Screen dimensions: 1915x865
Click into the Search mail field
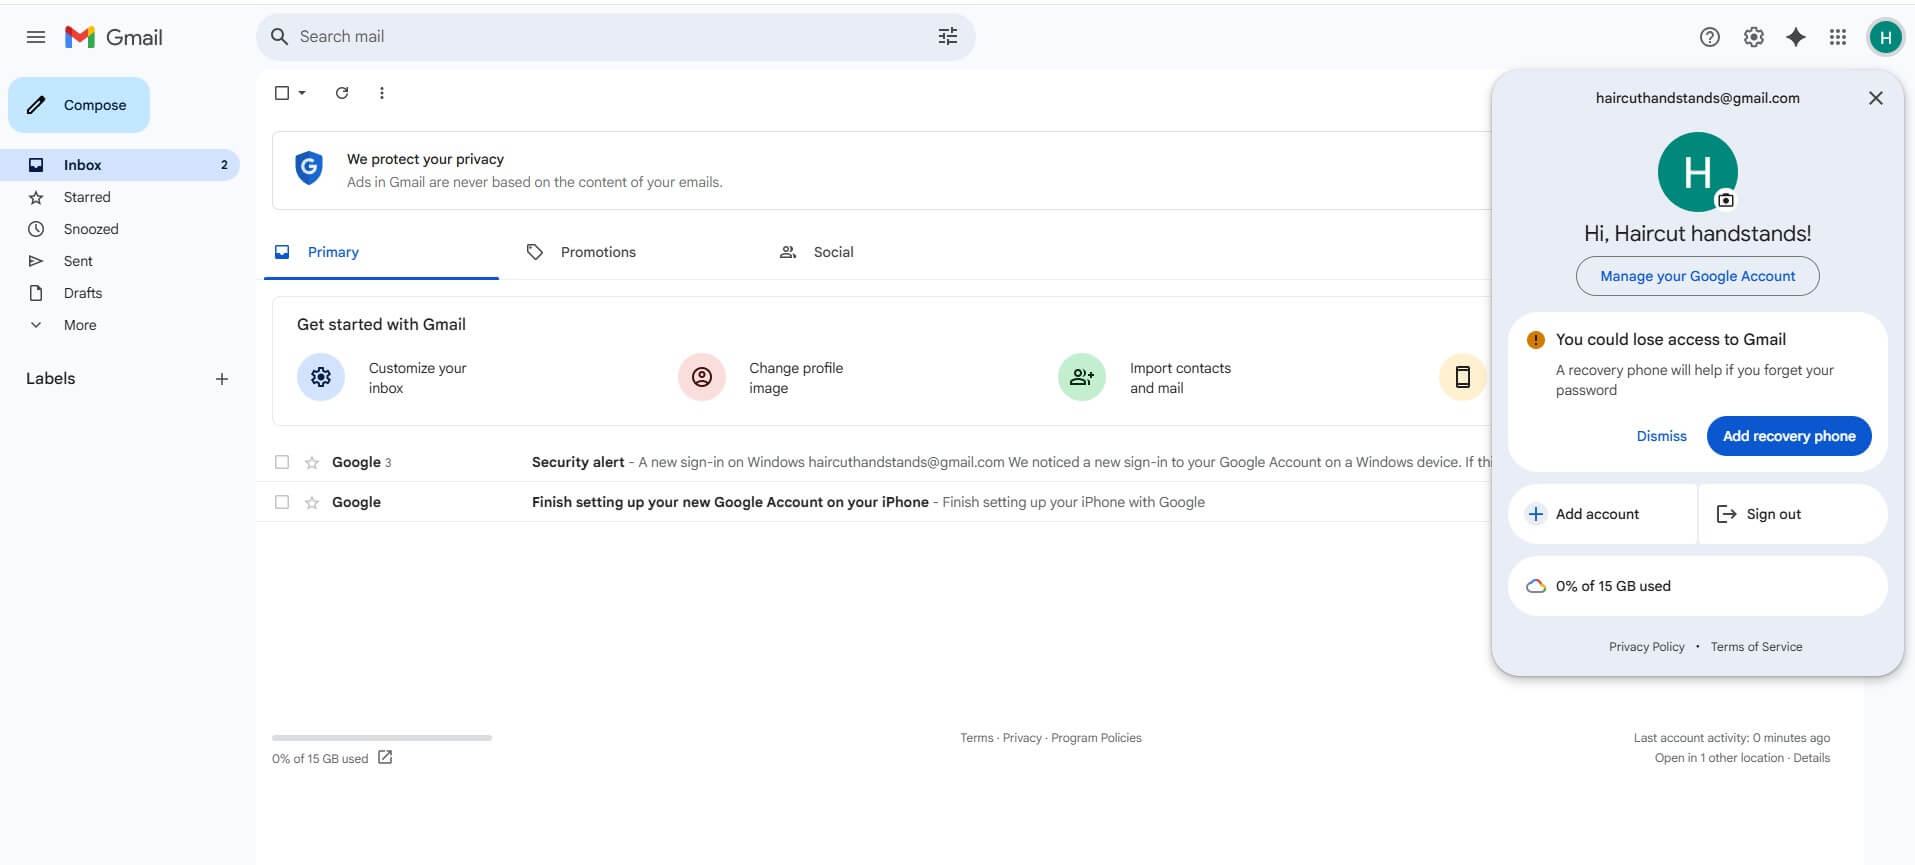pos(615,36)
